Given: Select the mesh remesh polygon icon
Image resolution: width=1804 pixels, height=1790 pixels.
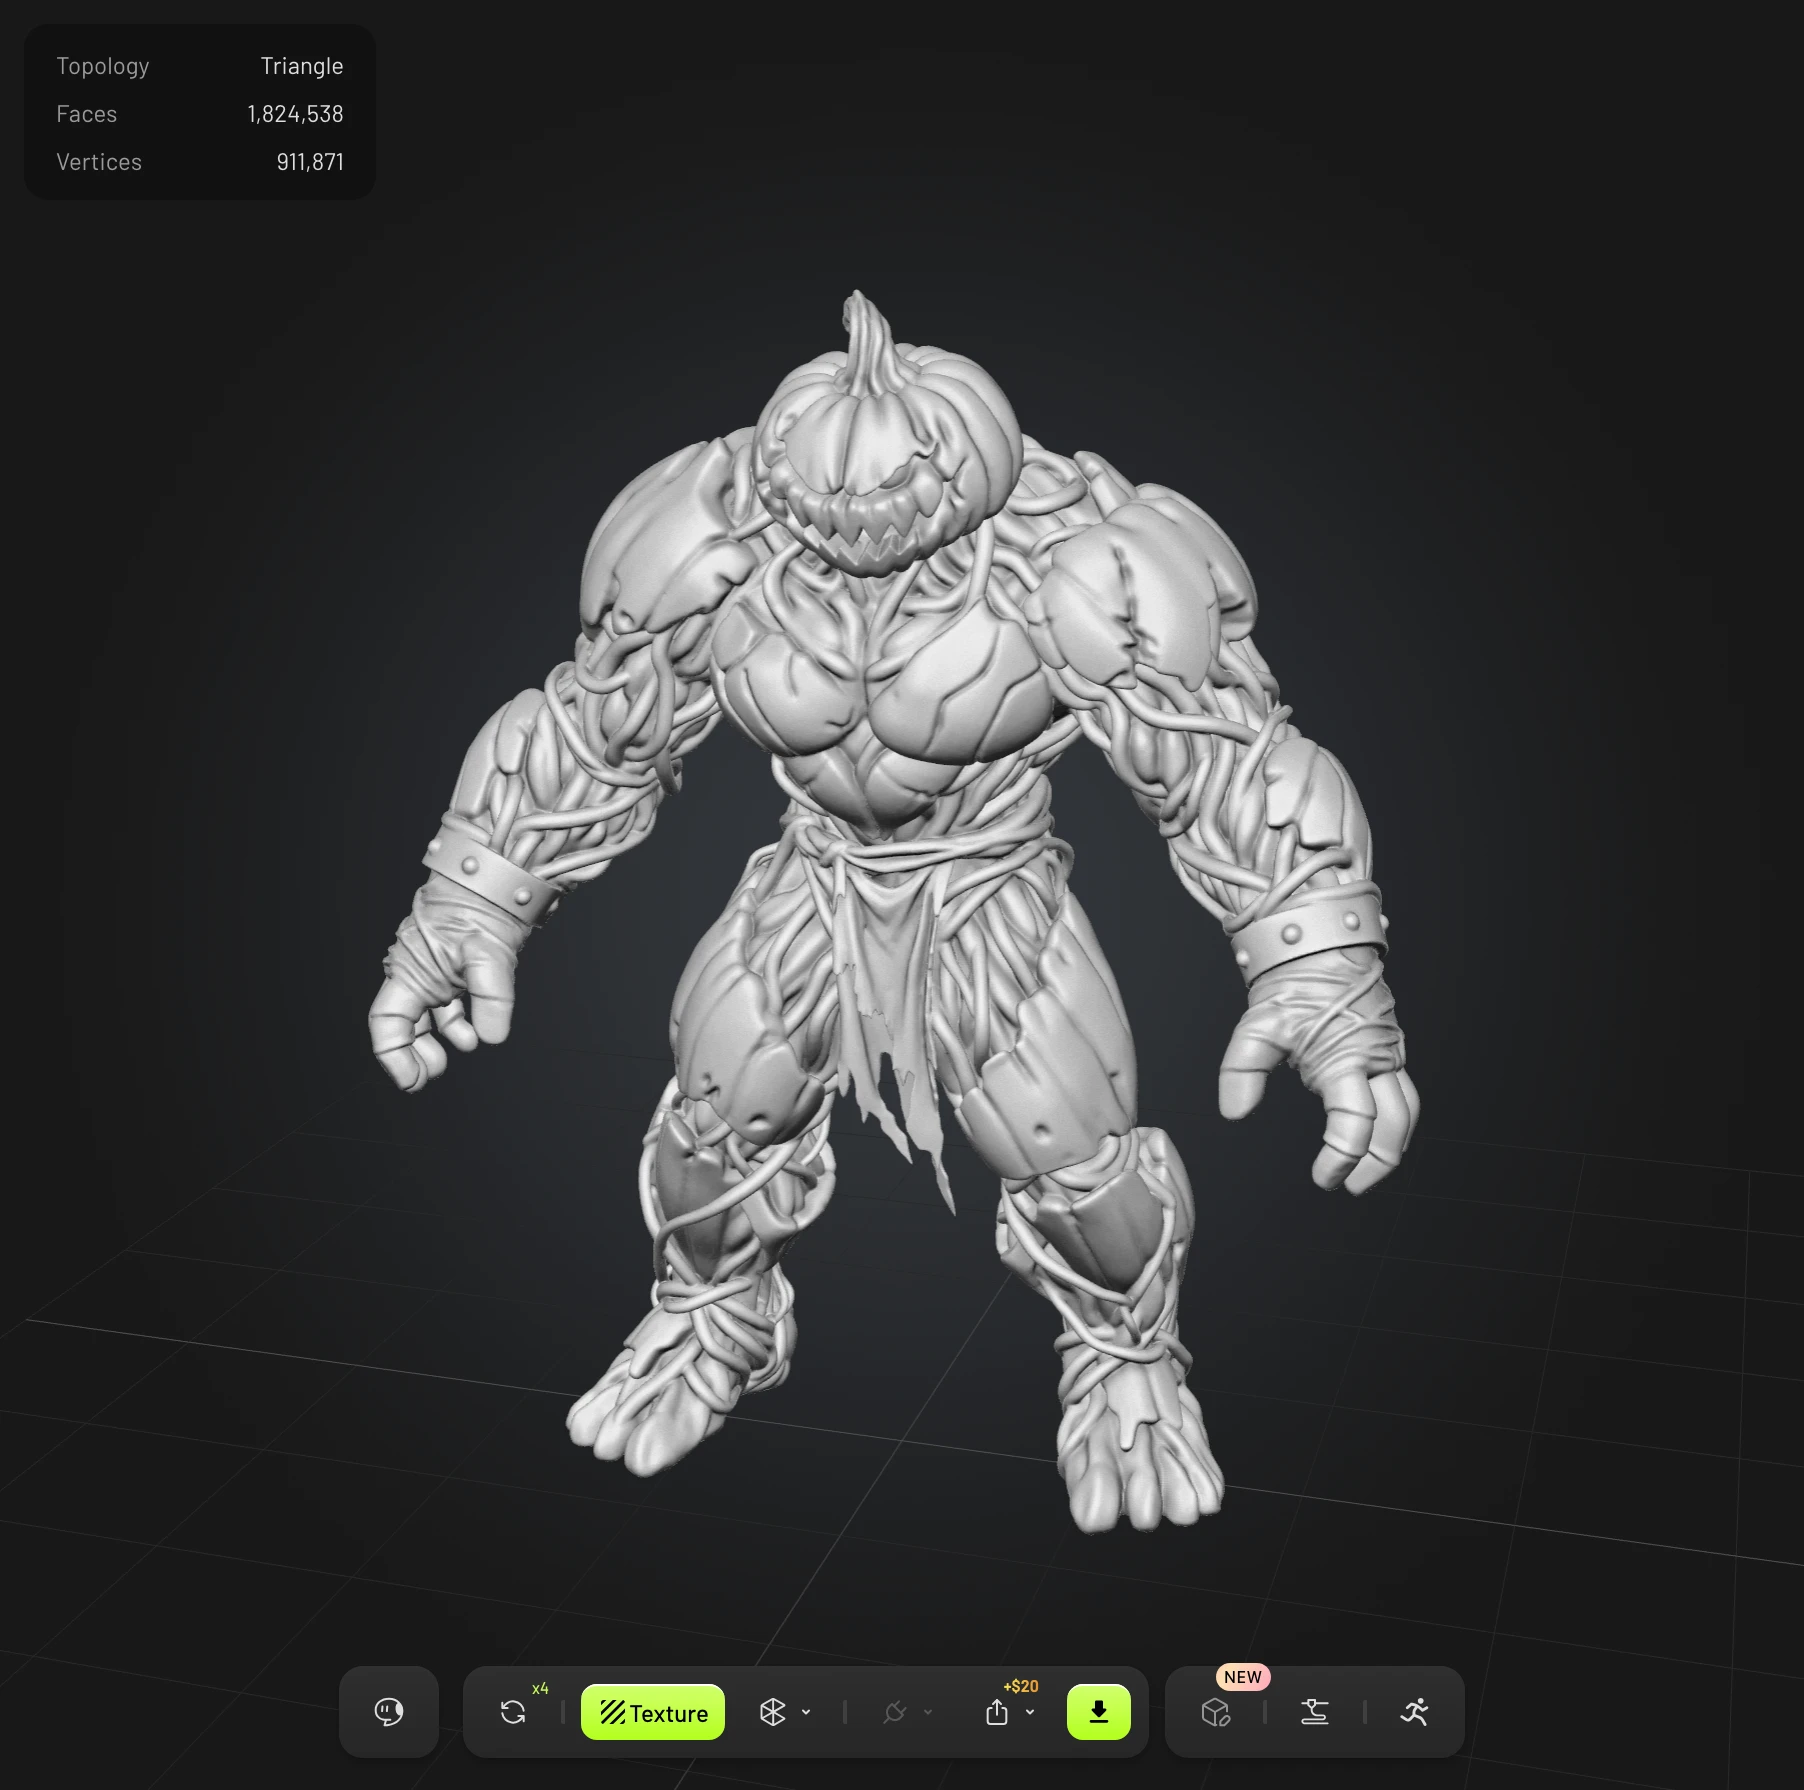Looking at the screenshot, I should click(772, 1712).
